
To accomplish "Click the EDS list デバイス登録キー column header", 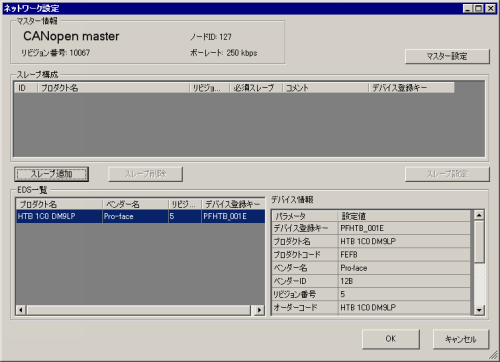I will pos(233,204).
